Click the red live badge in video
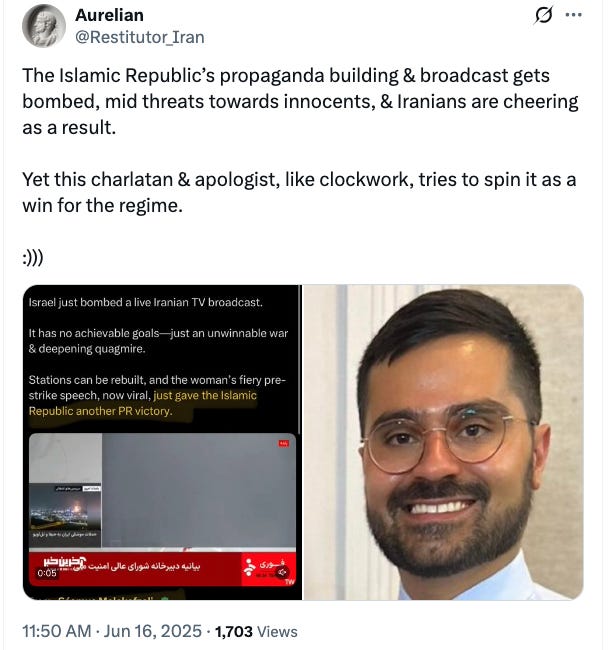Screen dimensions: 612x650 pyautogui.click(x=284, y=444)
